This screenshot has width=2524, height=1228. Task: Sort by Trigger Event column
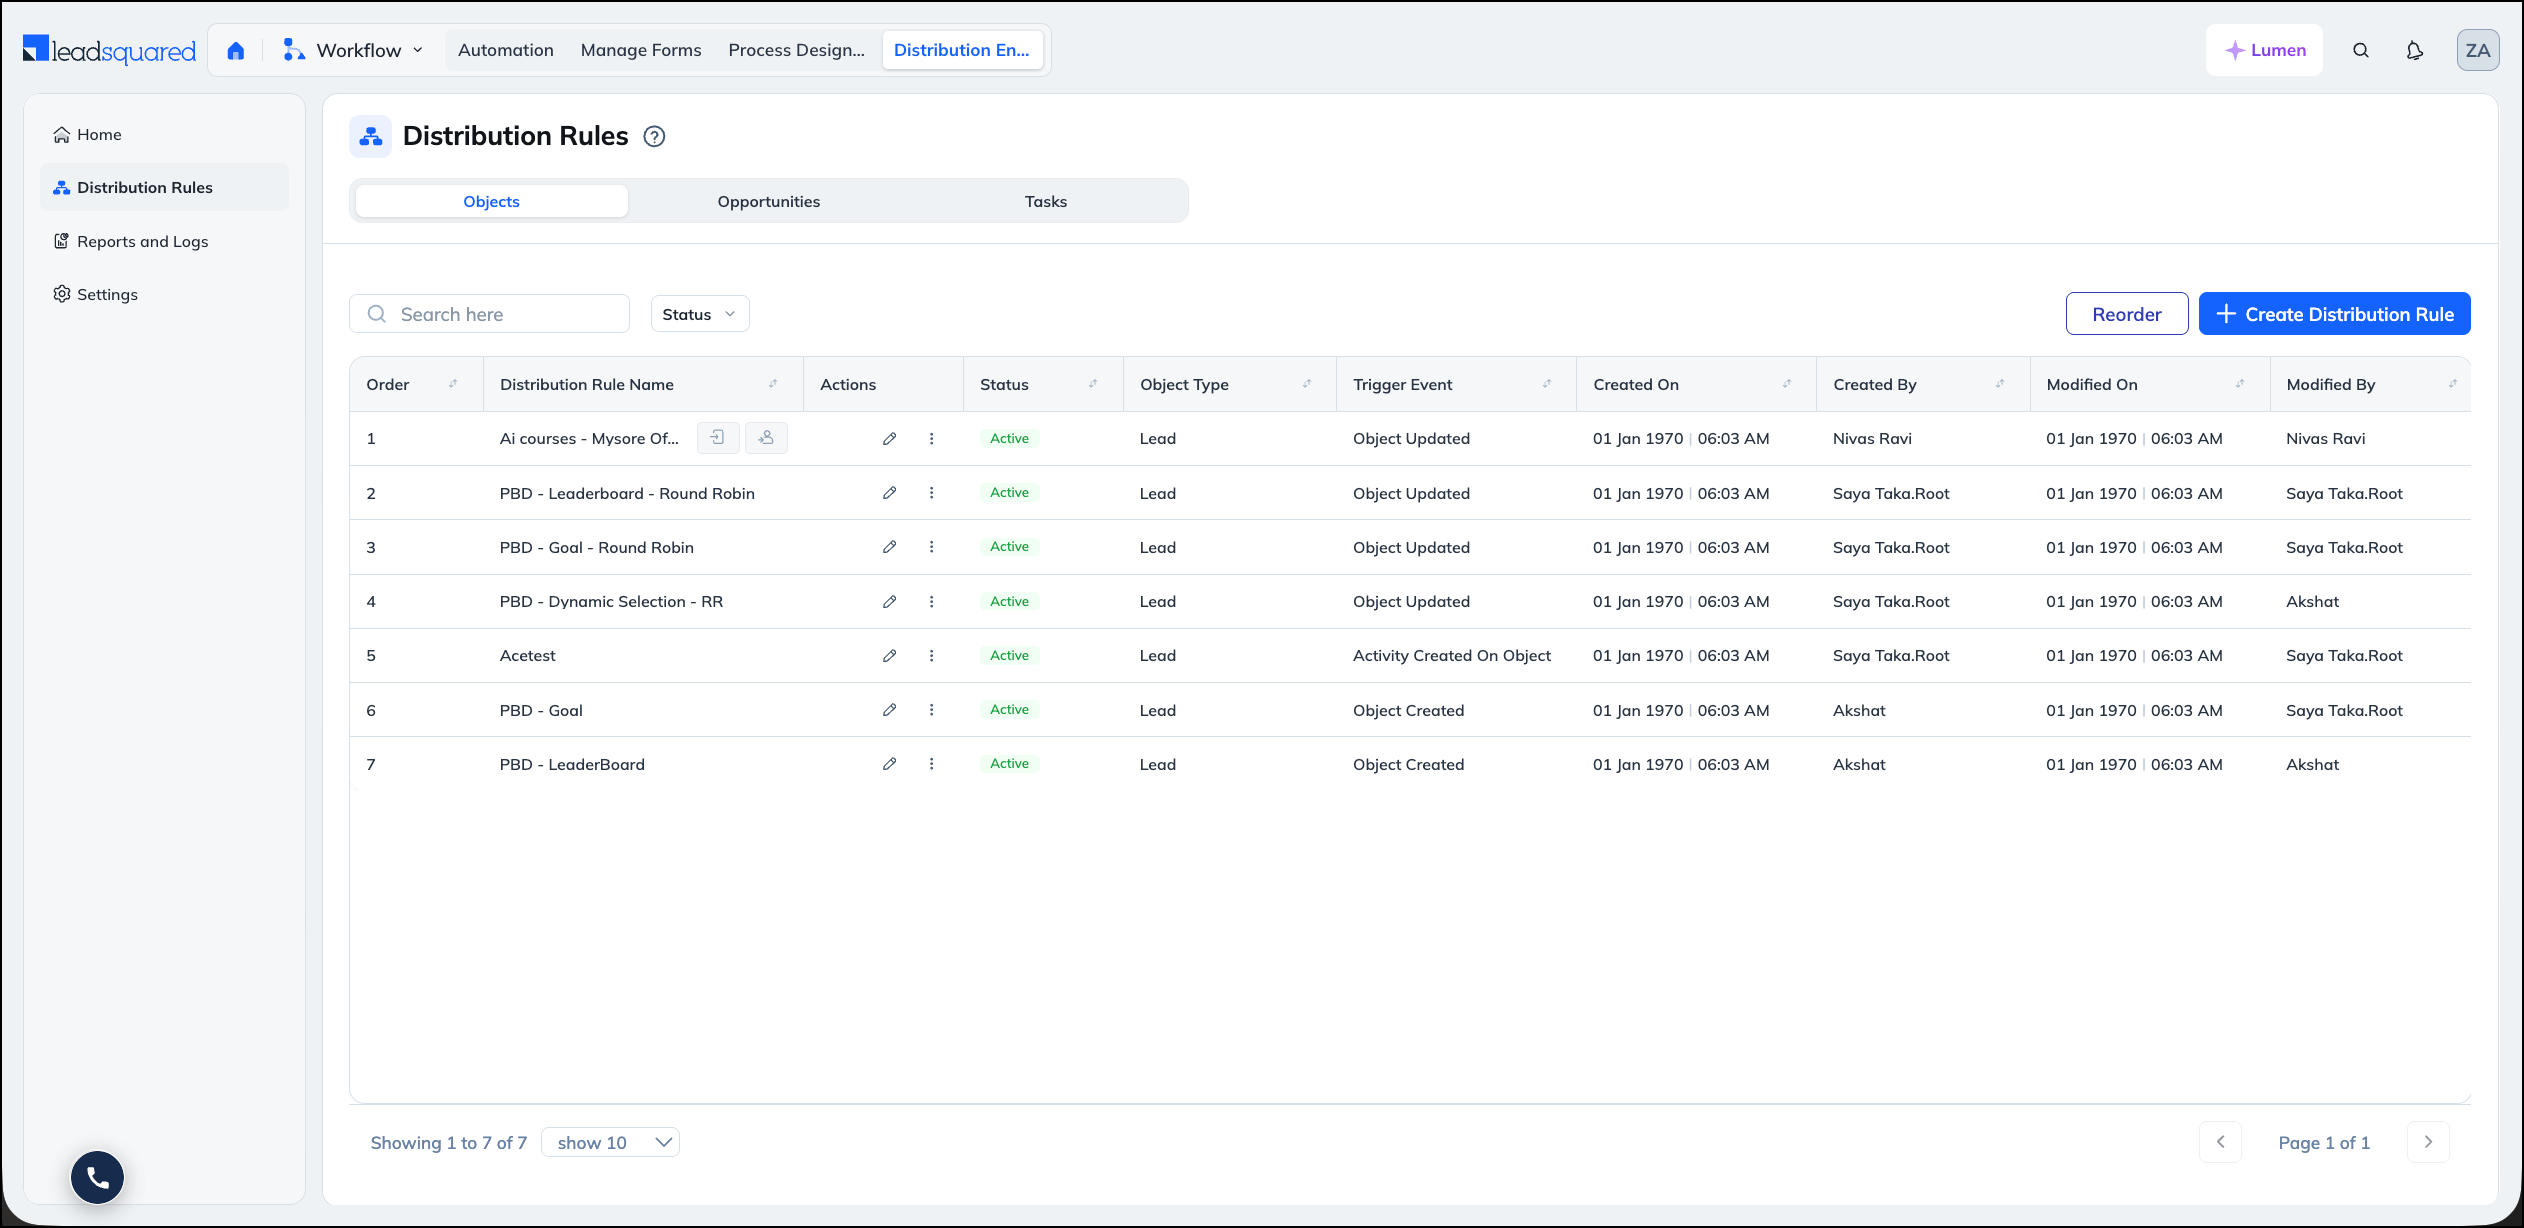point(1547,384)
